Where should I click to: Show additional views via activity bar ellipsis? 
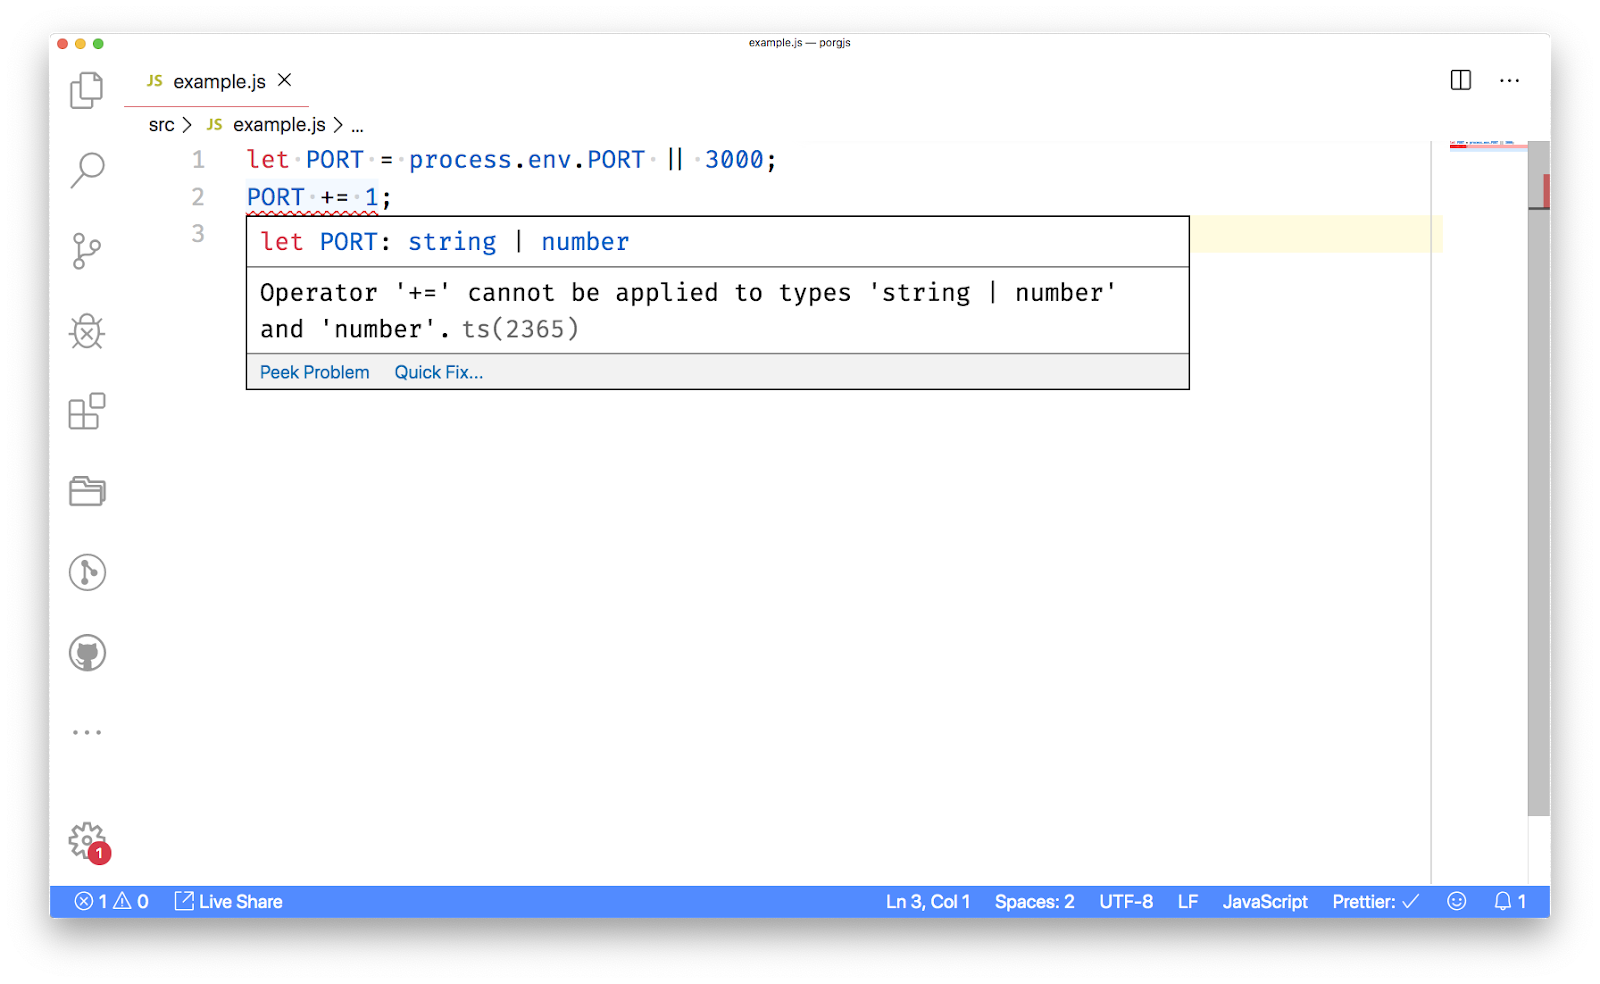pos(87,733)
